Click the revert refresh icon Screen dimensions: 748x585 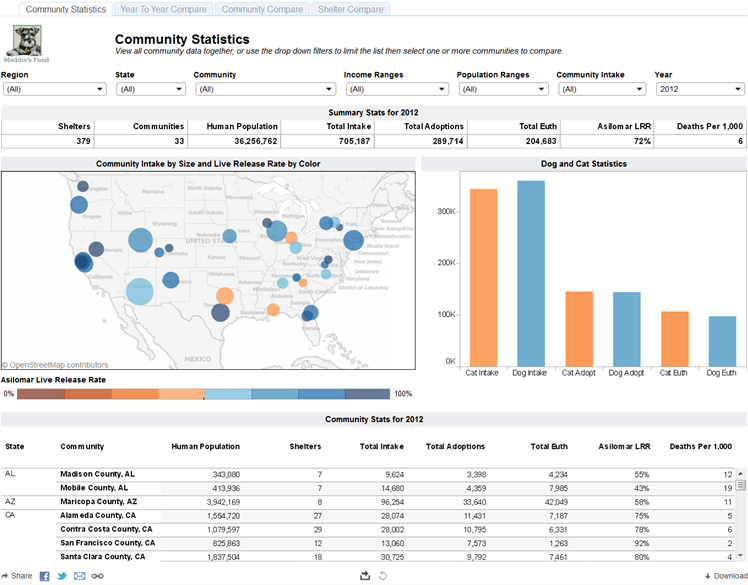click(x=382, y=575)
